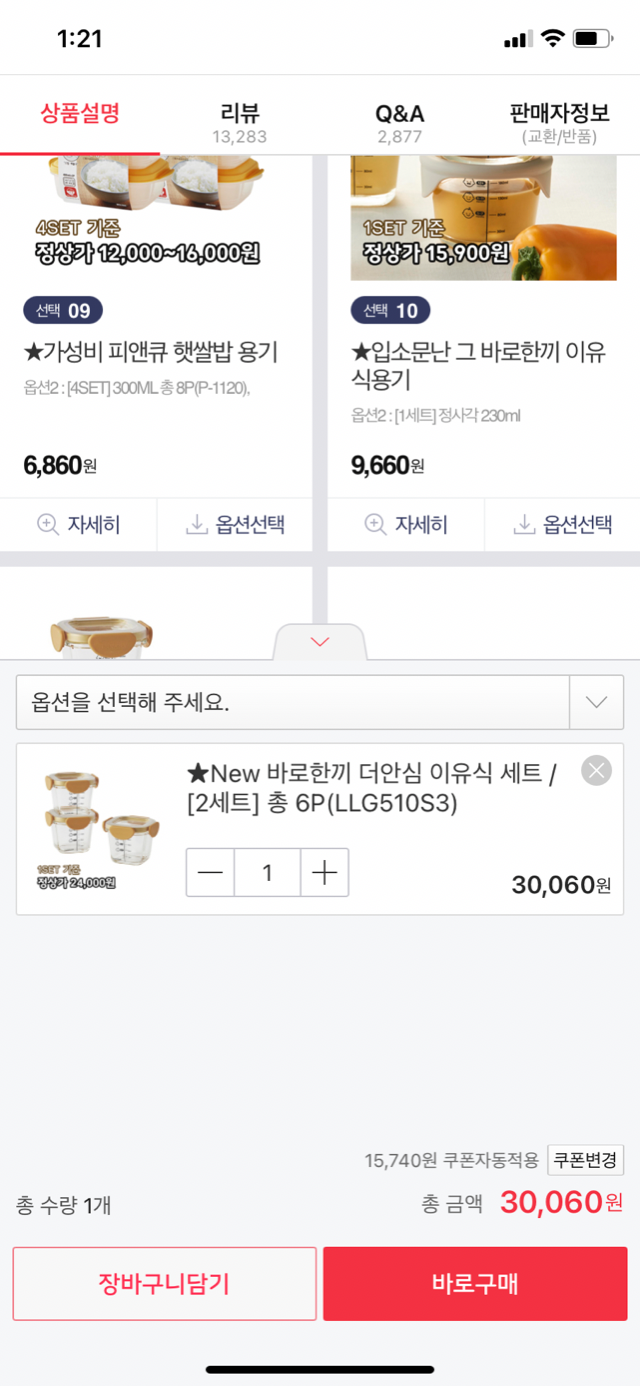Tap the quantity number field

[x=267, y=872]
